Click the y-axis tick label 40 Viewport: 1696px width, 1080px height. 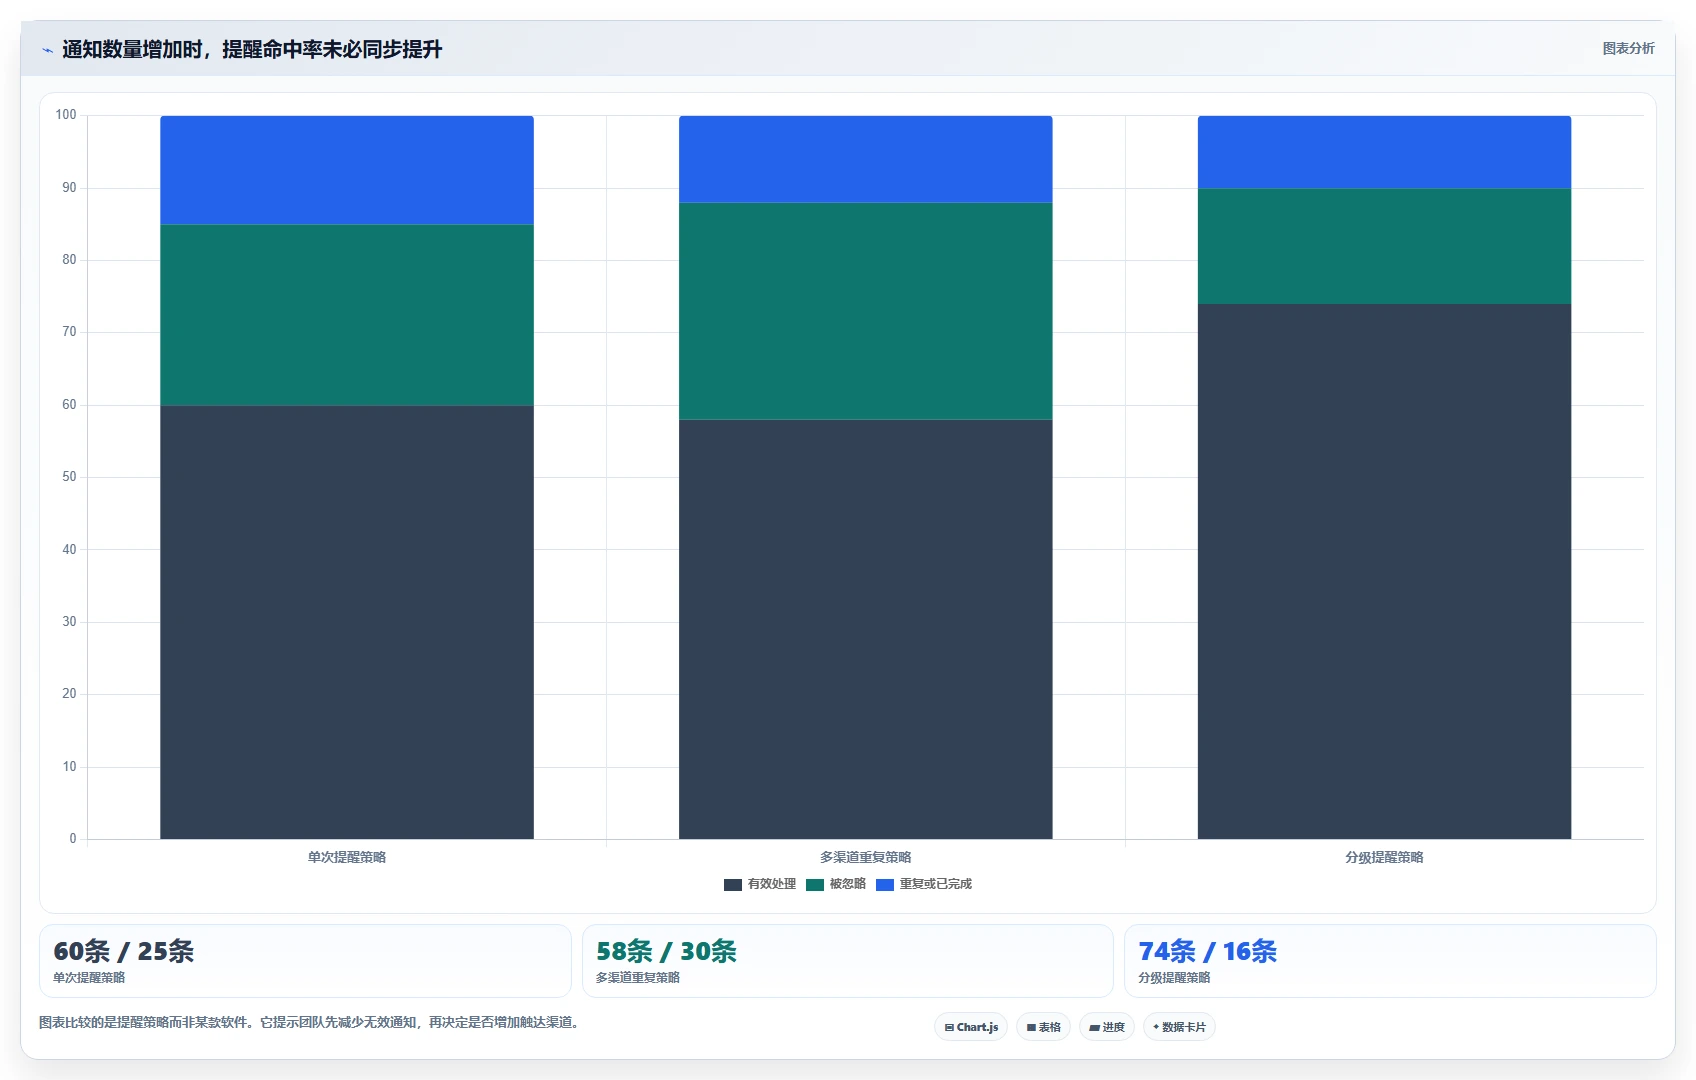69,550
